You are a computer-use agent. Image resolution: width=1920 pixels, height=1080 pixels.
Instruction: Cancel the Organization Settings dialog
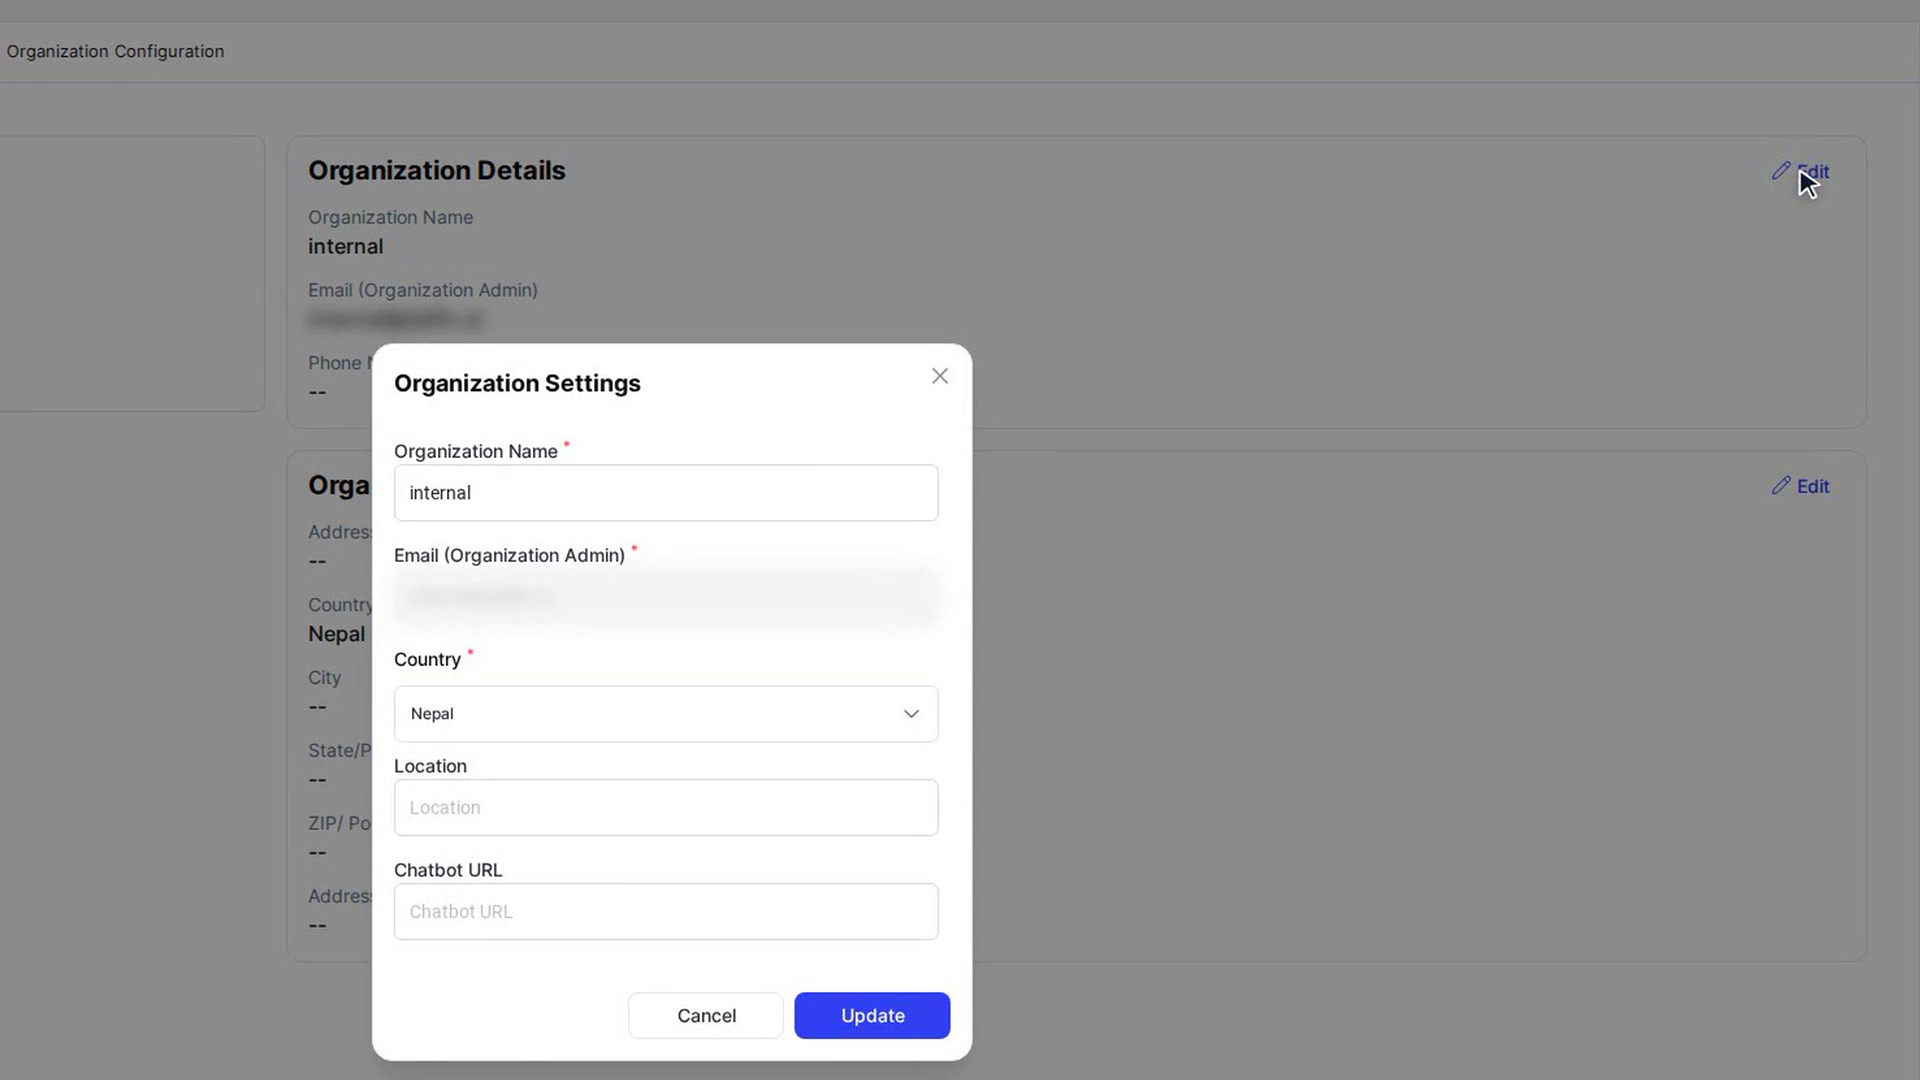(x=706, y=1015)
